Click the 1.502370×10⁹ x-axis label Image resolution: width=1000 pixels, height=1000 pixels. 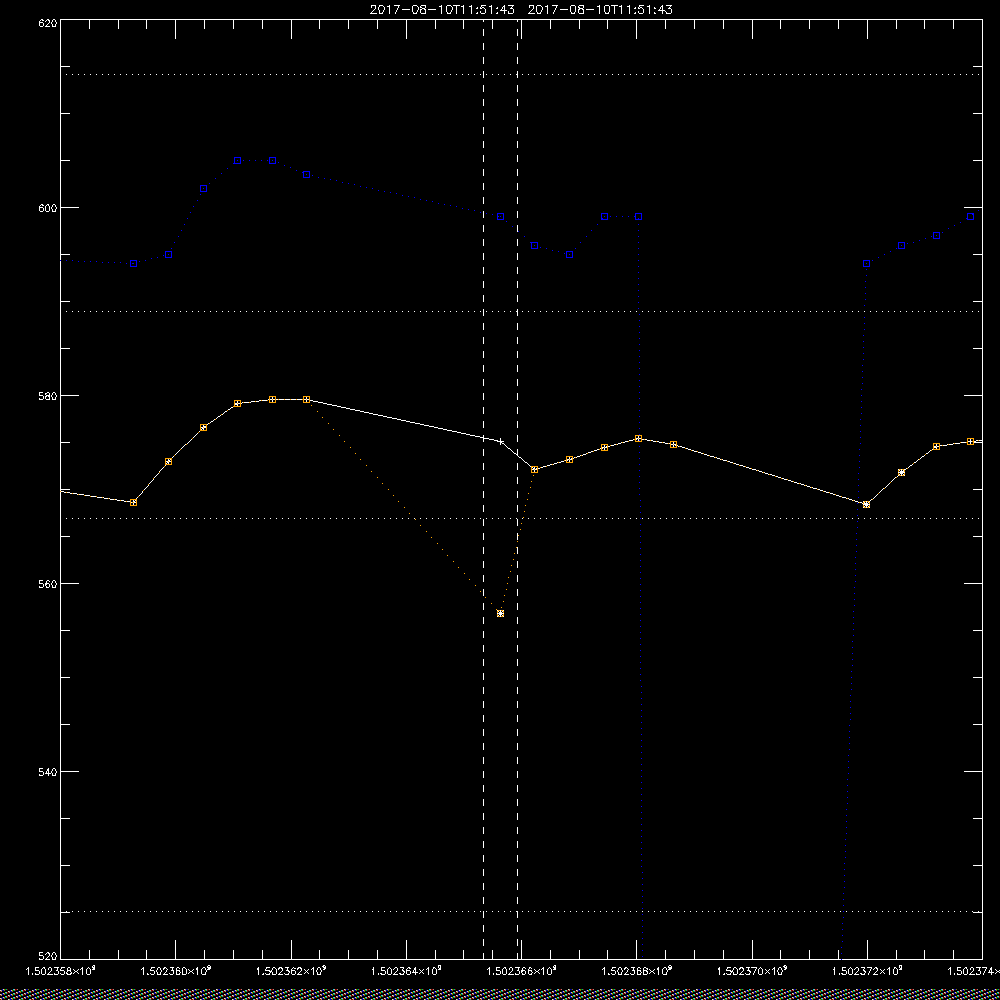click(x=753, y=971)
